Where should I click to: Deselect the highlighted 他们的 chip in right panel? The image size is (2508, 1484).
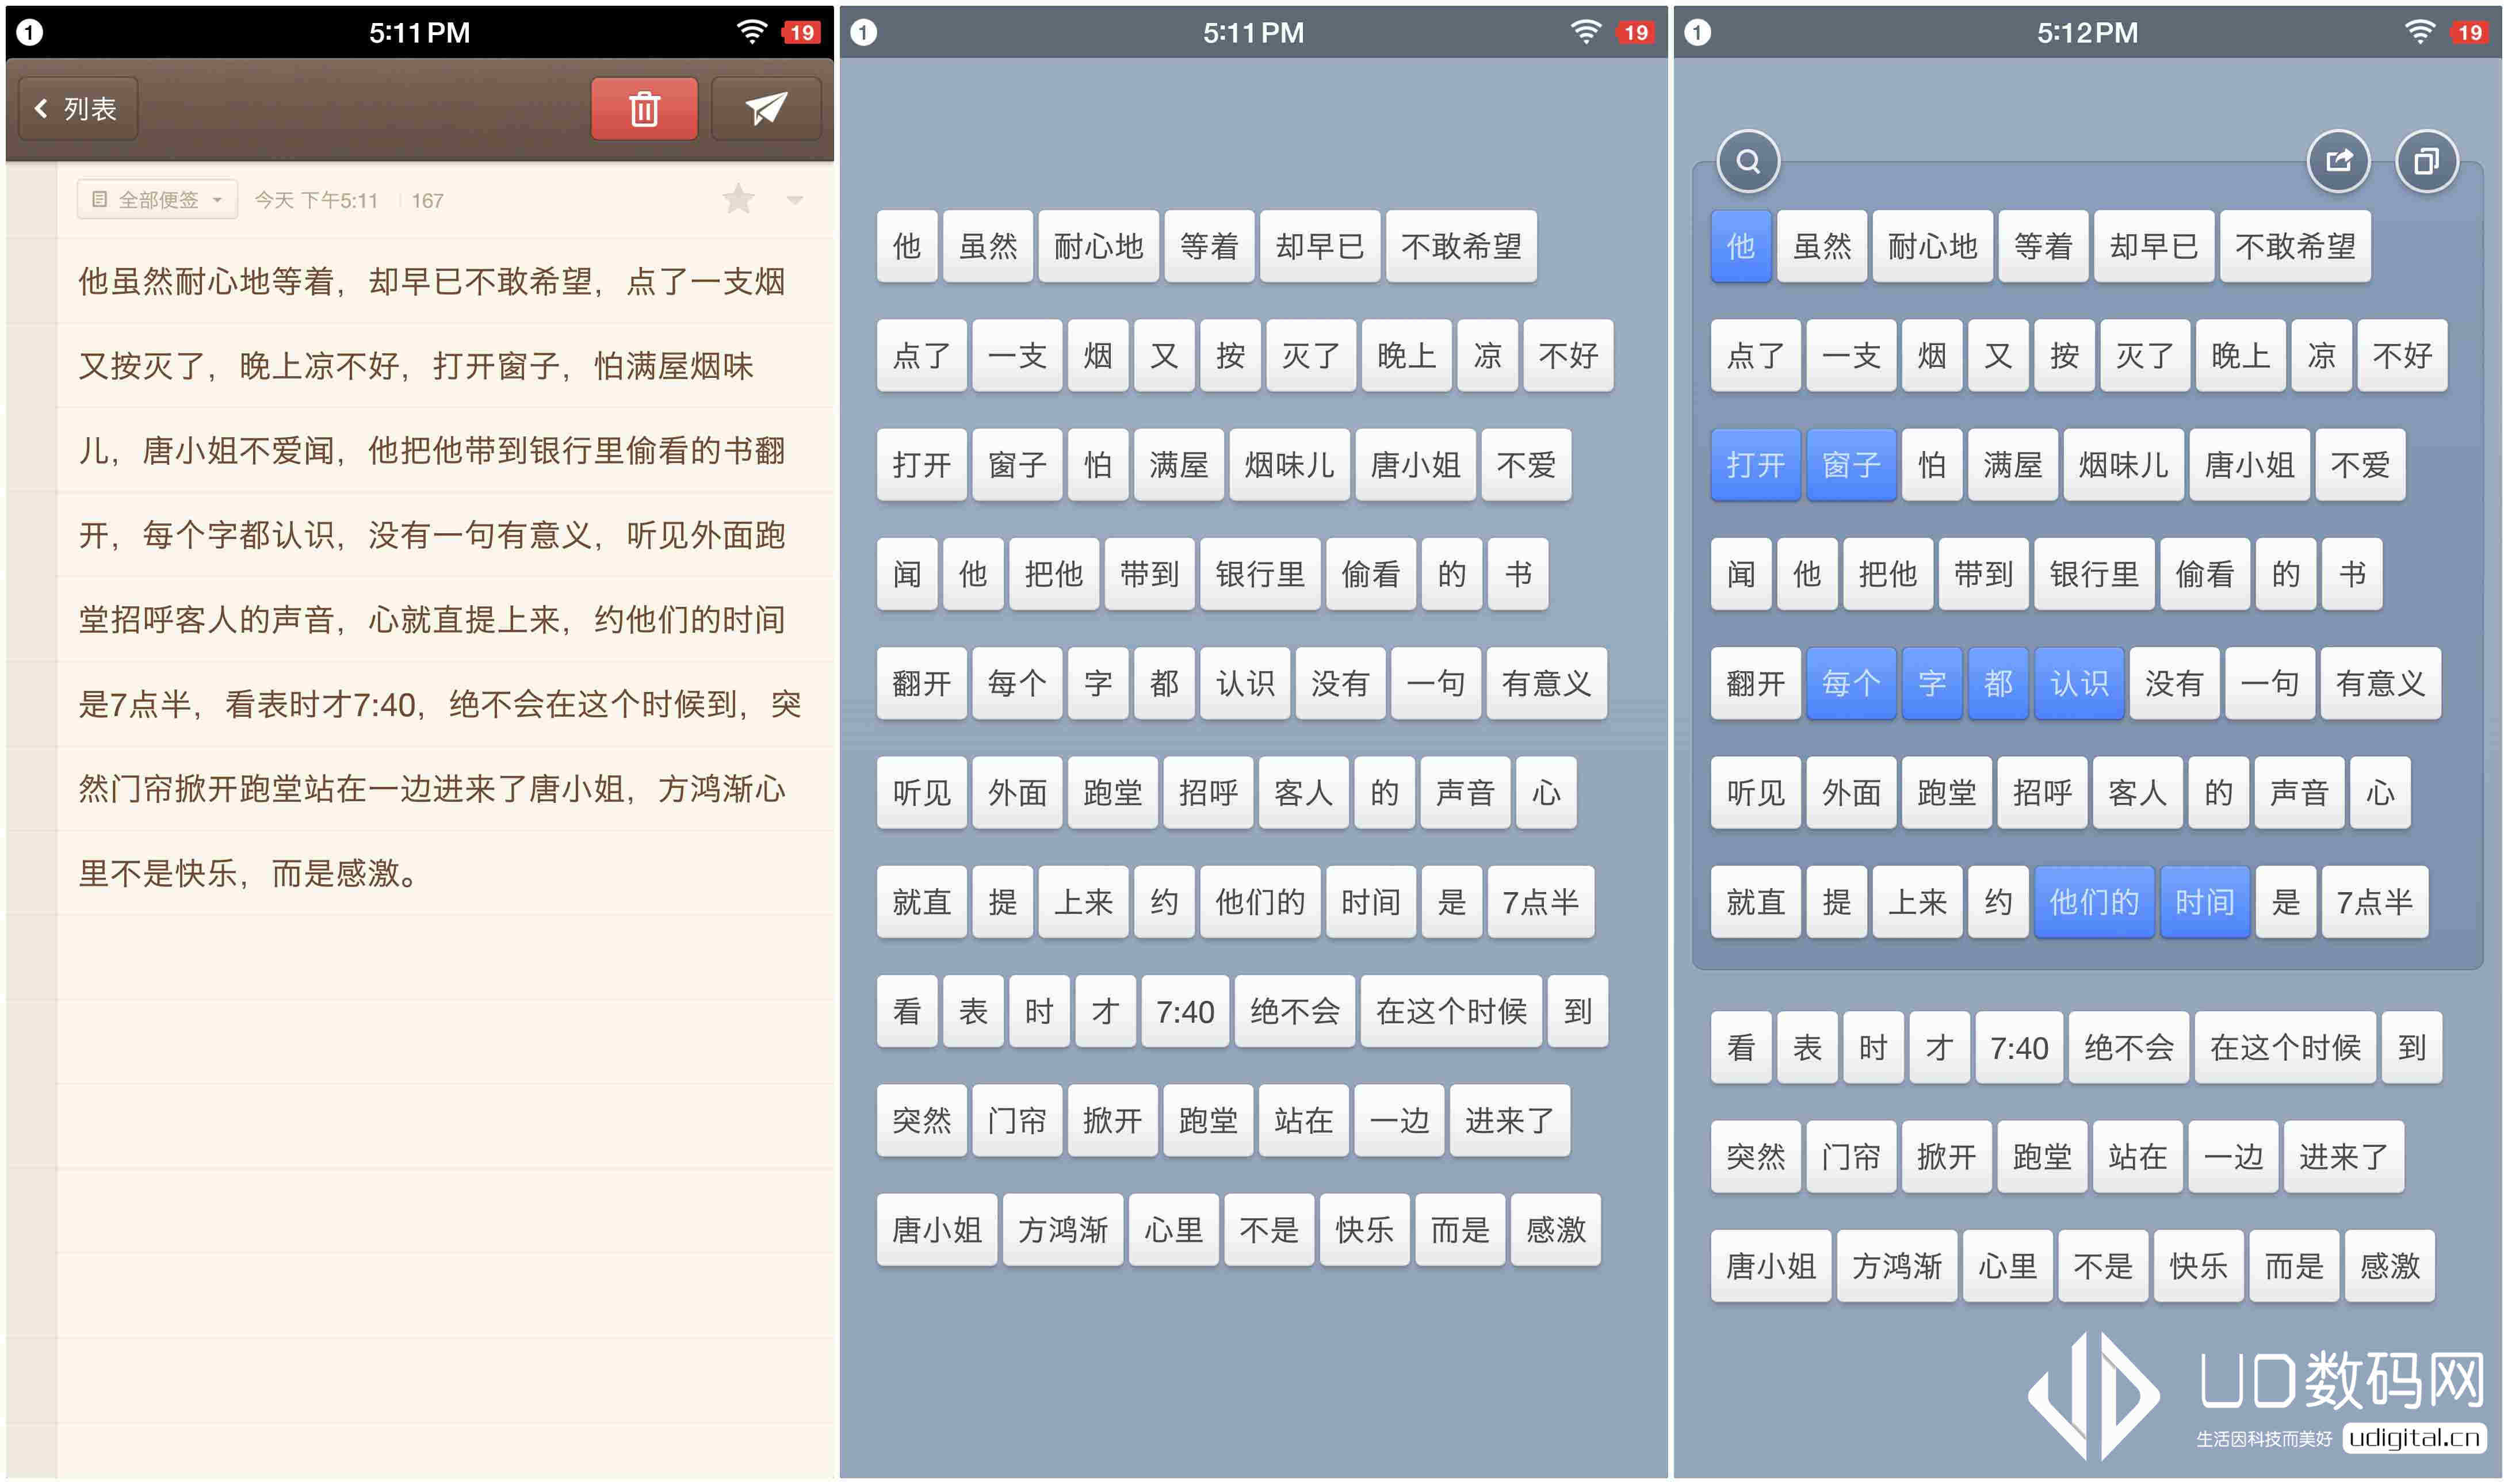tap(2094, 902)
